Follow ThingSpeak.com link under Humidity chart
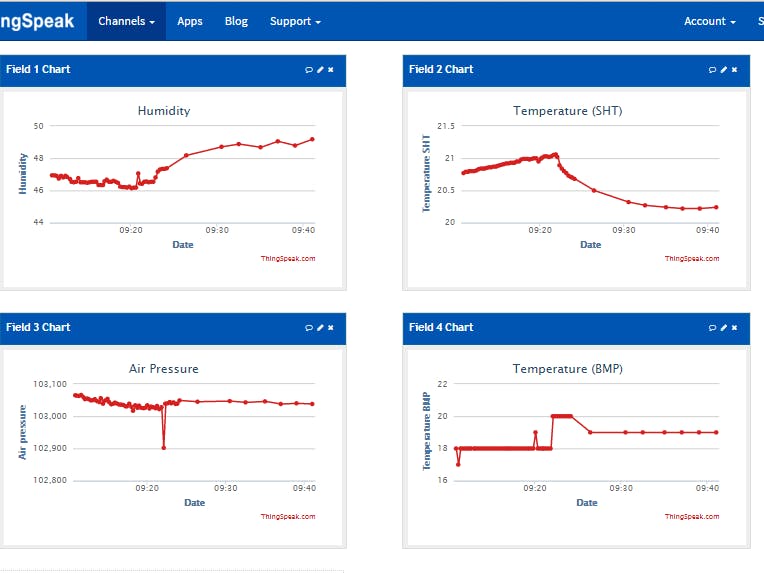The image size is (764, 573). click(x=288, y=259)
